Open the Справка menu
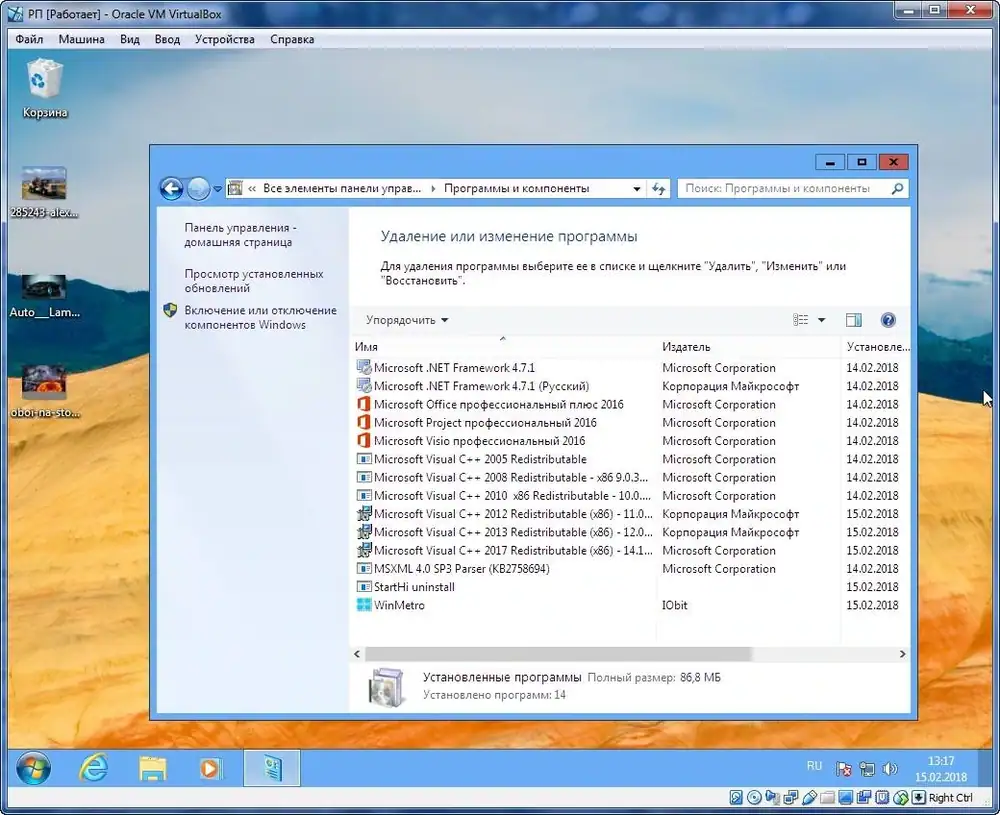The height and width of the screenshot is (815, 1000). (292, 40)
